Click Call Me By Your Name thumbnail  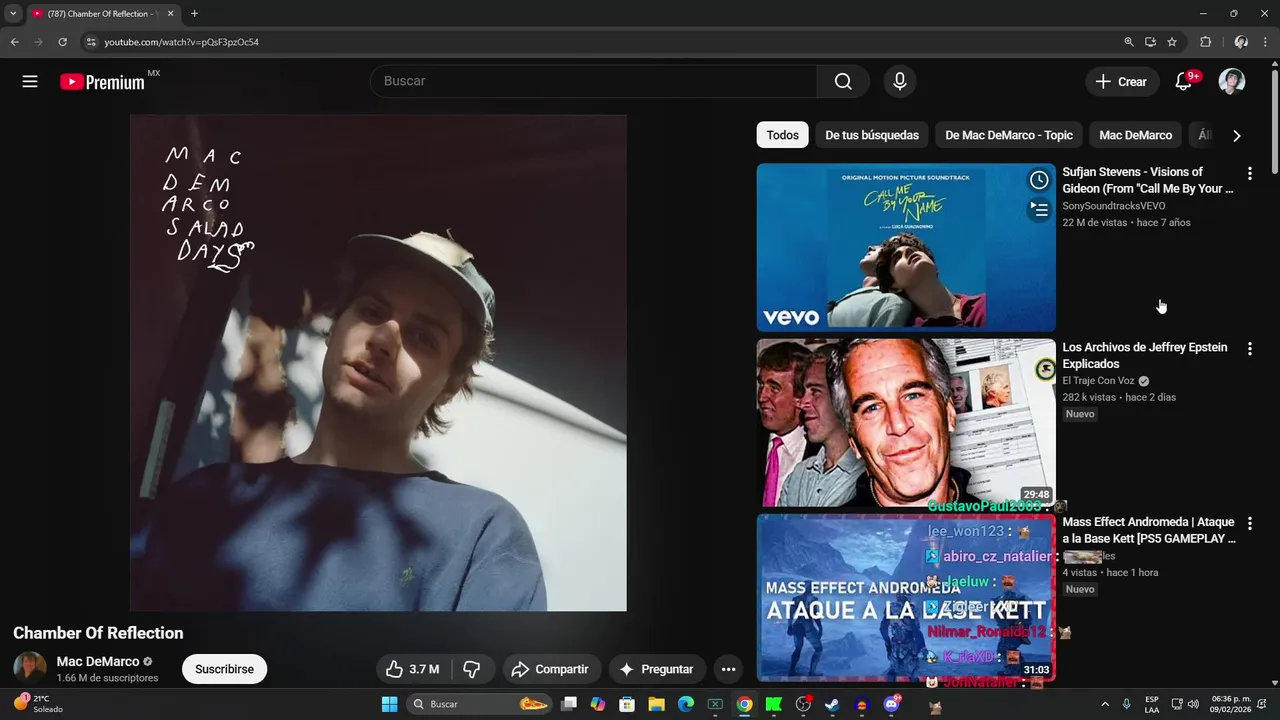[x=906, y=247]
